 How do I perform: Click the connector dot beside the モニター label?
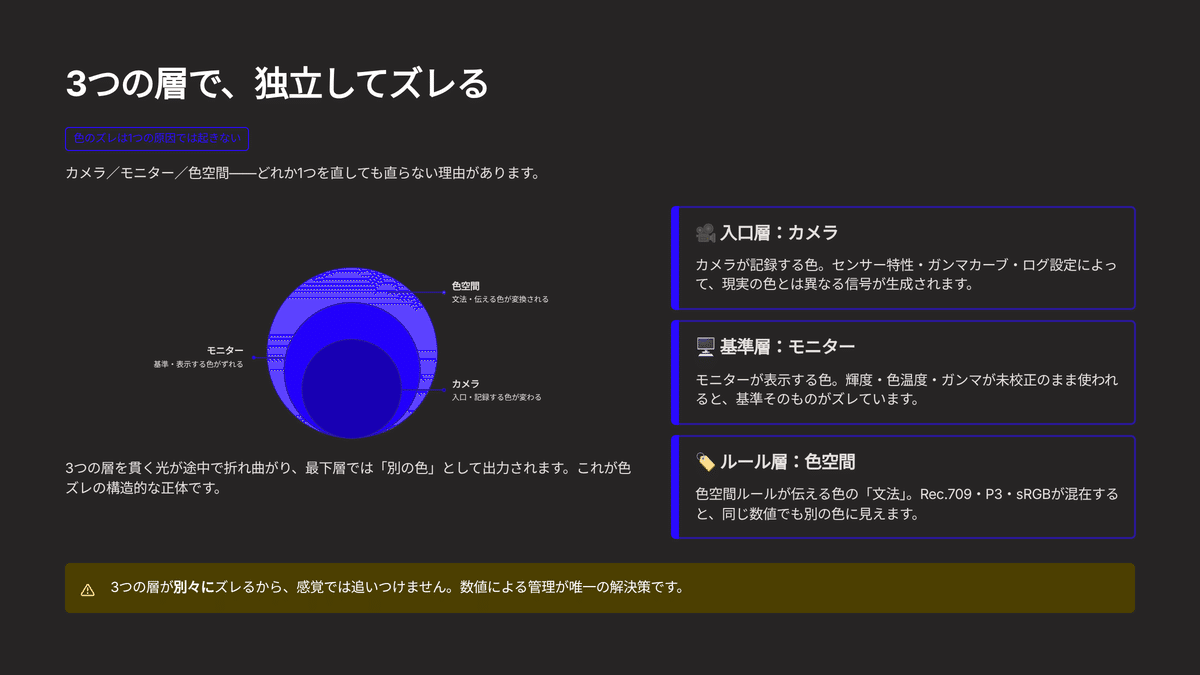253,358
